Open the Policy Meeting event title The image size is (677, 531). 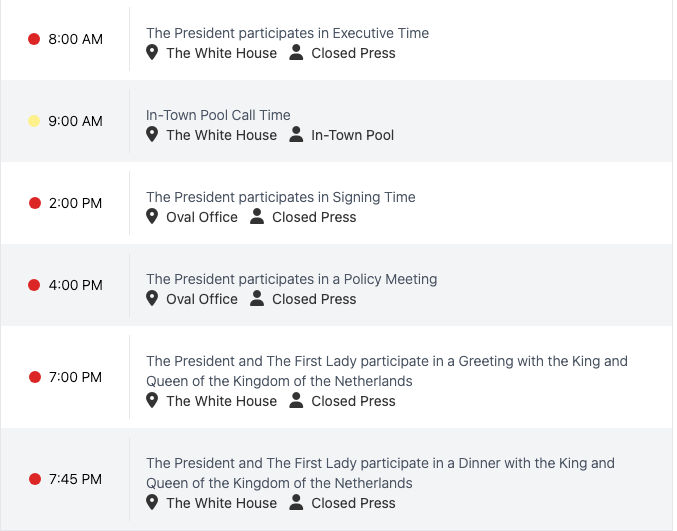click(x=291, y=279)
